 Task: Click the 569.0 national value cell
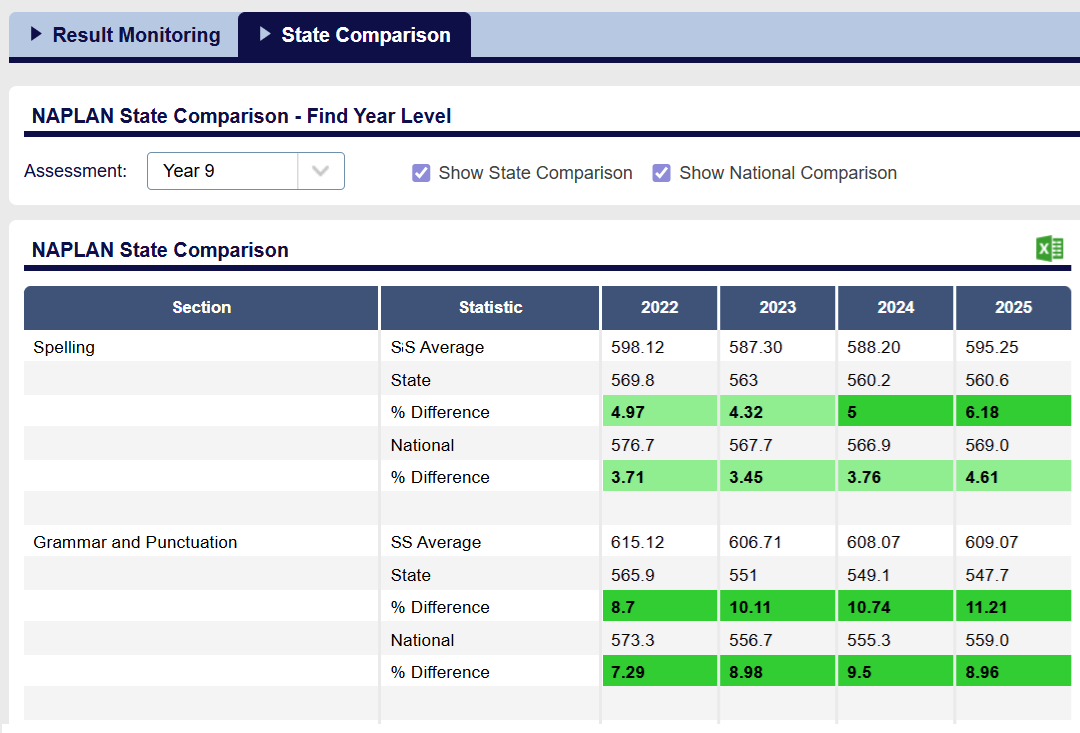click(x=1013, y=445)
